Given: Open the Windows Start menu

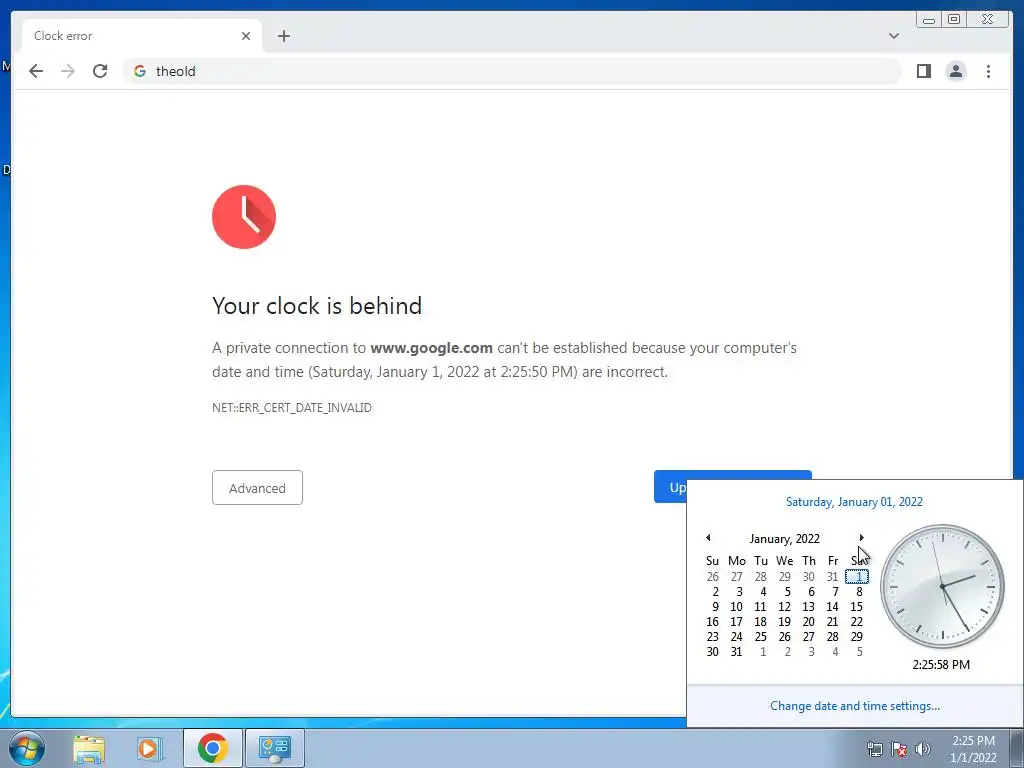Looking at the screenshot, I should point(26,748).
